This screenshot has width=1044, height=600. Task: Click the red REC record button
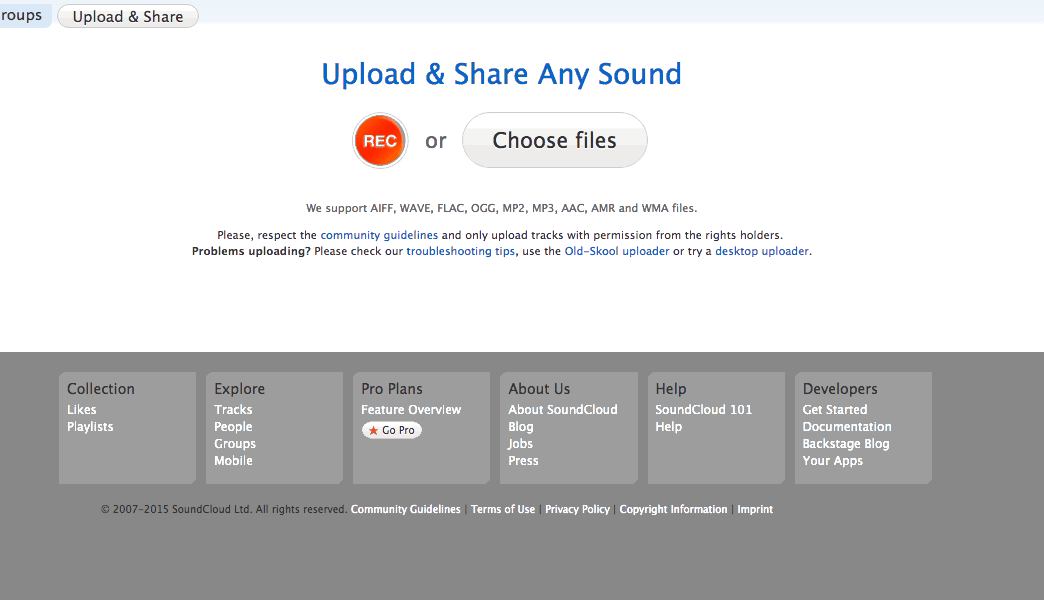tap(380, 141)
